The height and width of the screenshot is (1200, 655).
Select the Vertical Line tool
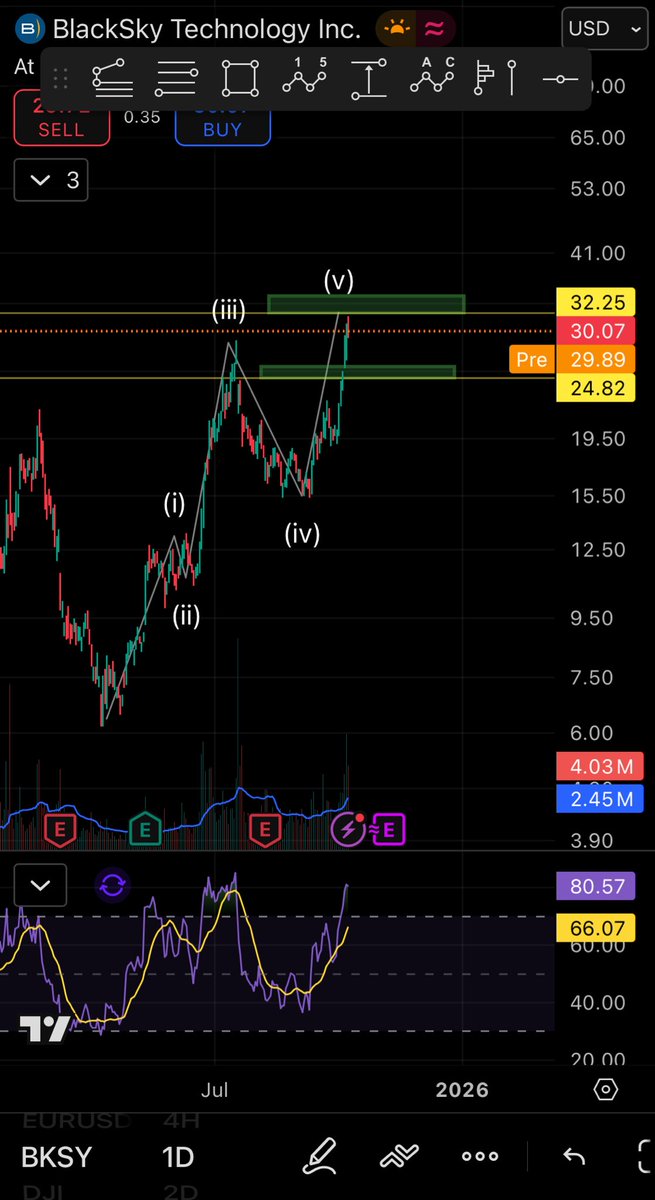[x=511, y=77]
